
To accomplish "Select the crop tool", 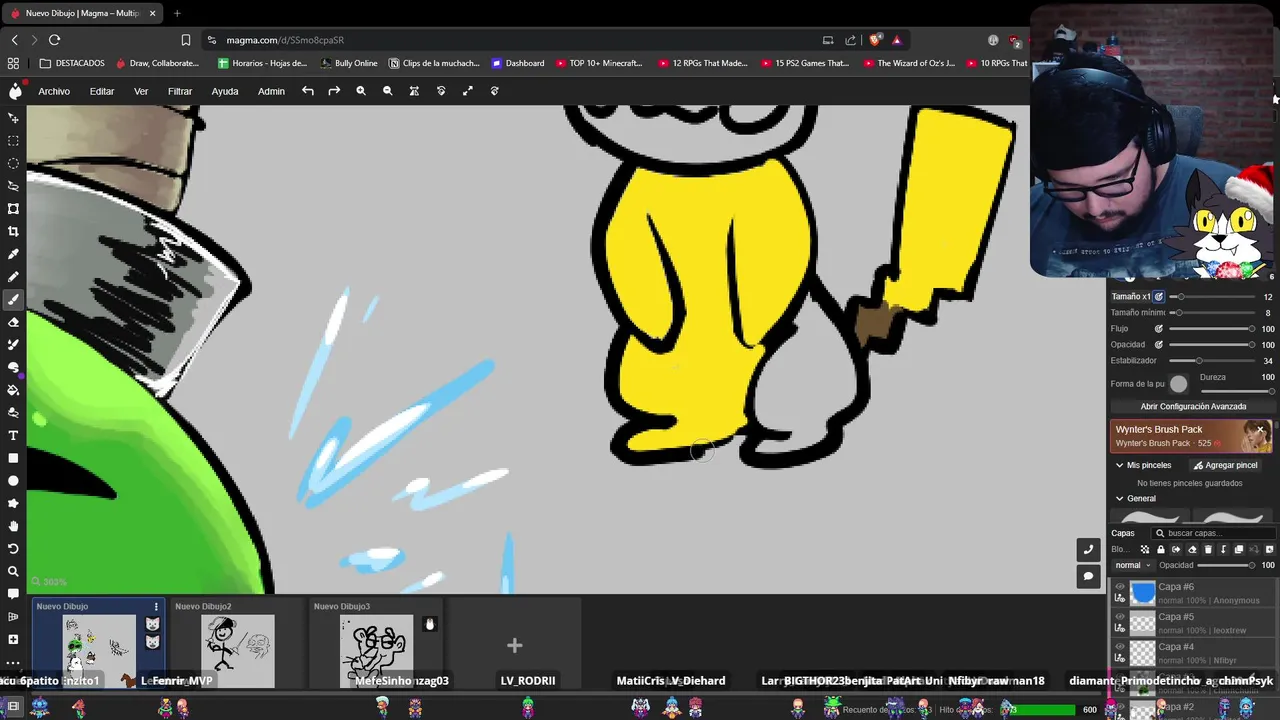I will click(13, 231).
